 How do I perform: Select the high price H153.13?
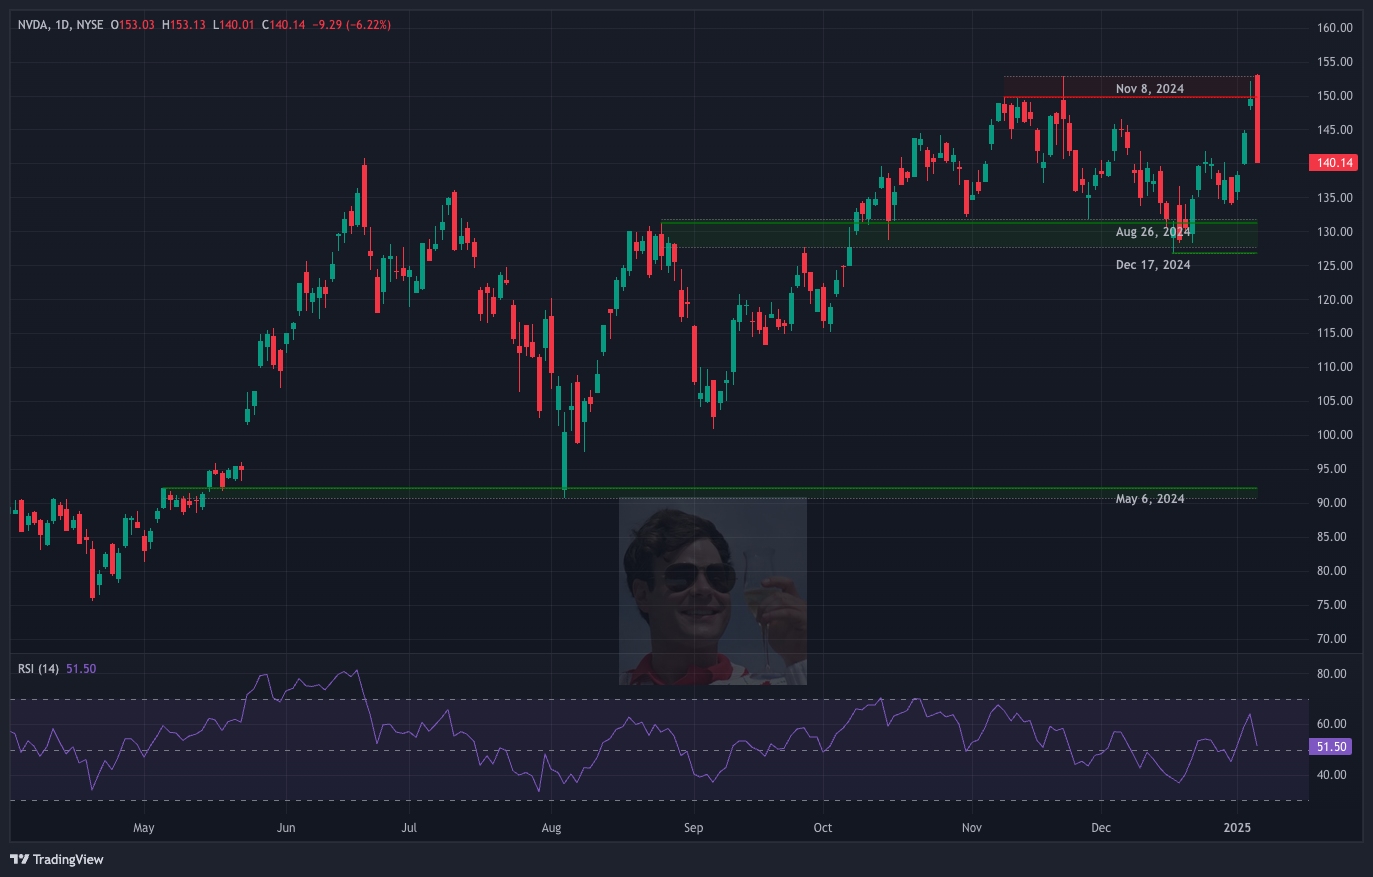(184, 25)
